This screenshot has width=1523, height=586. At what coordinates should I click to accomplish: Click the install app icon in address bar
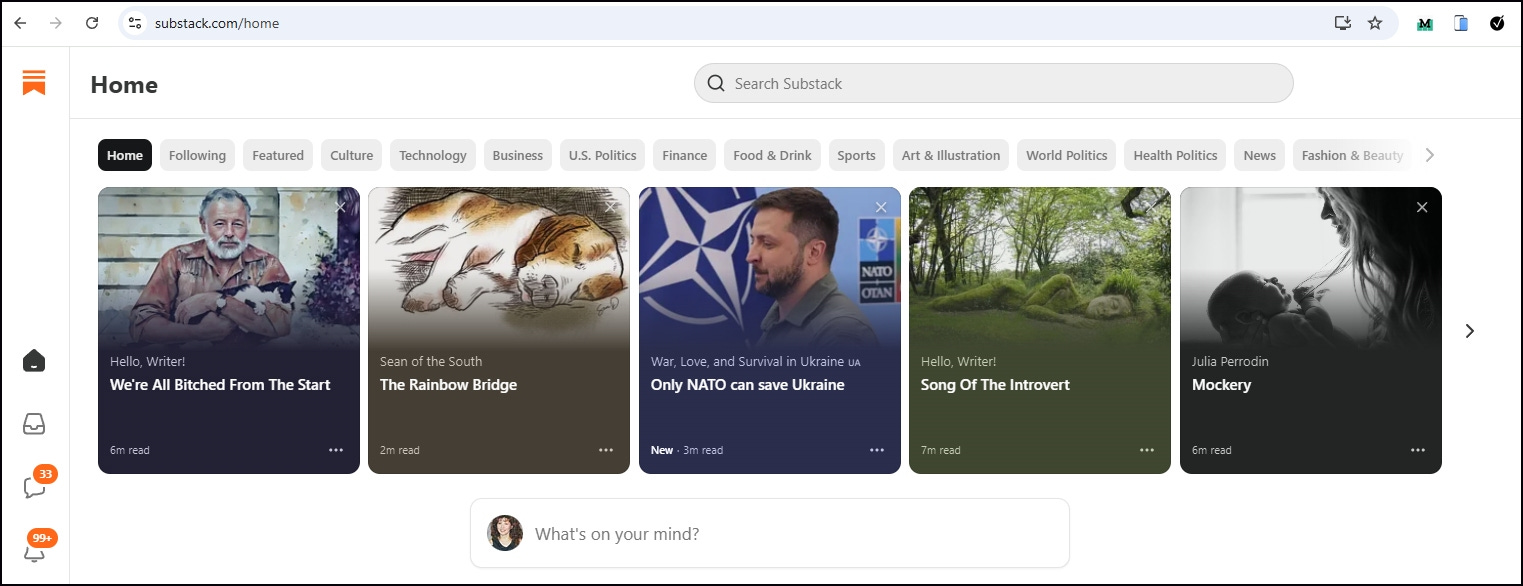point(1343,23)
